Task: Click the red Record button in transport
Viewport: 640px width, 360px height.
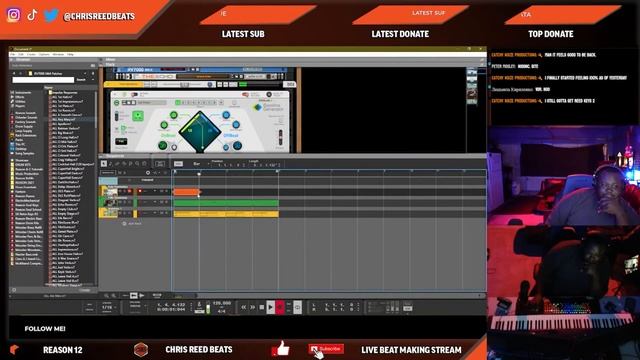Action: coord(280,307)
